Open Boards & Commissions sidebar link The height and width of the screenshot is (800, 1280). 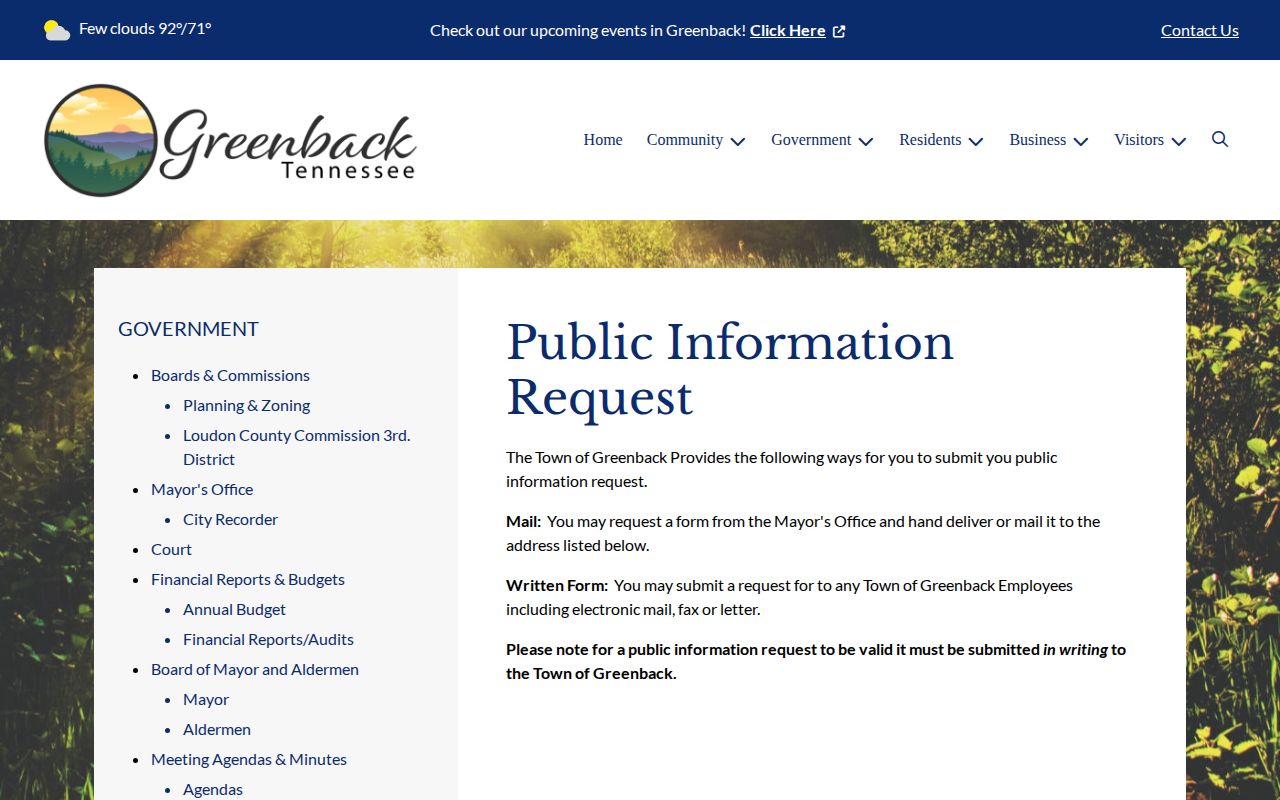click(230, 375)
